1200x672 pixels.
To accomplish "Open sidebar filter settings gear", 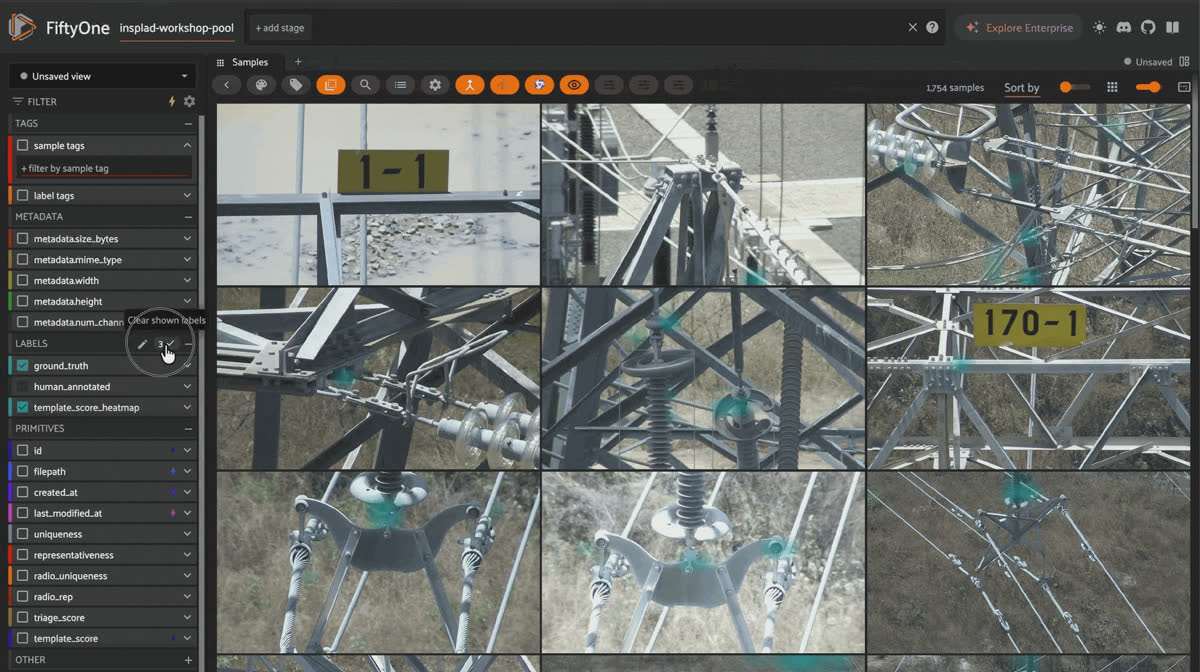I will tap(189, 101).
